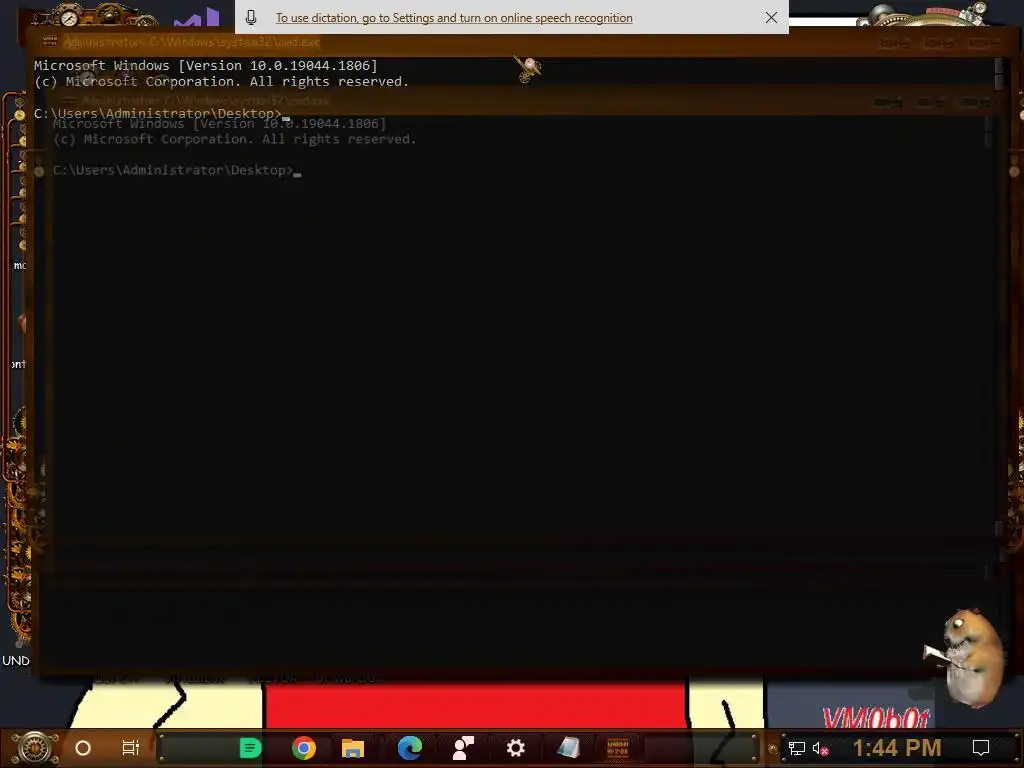Open network status tray icon
1024x768 pixels.
(796, 748)
